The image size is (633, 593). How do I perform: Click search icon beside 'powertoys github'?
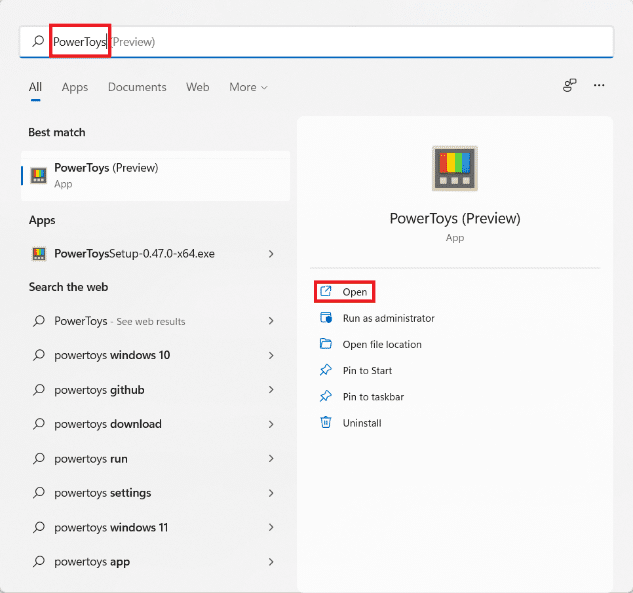tap(39, 390)
